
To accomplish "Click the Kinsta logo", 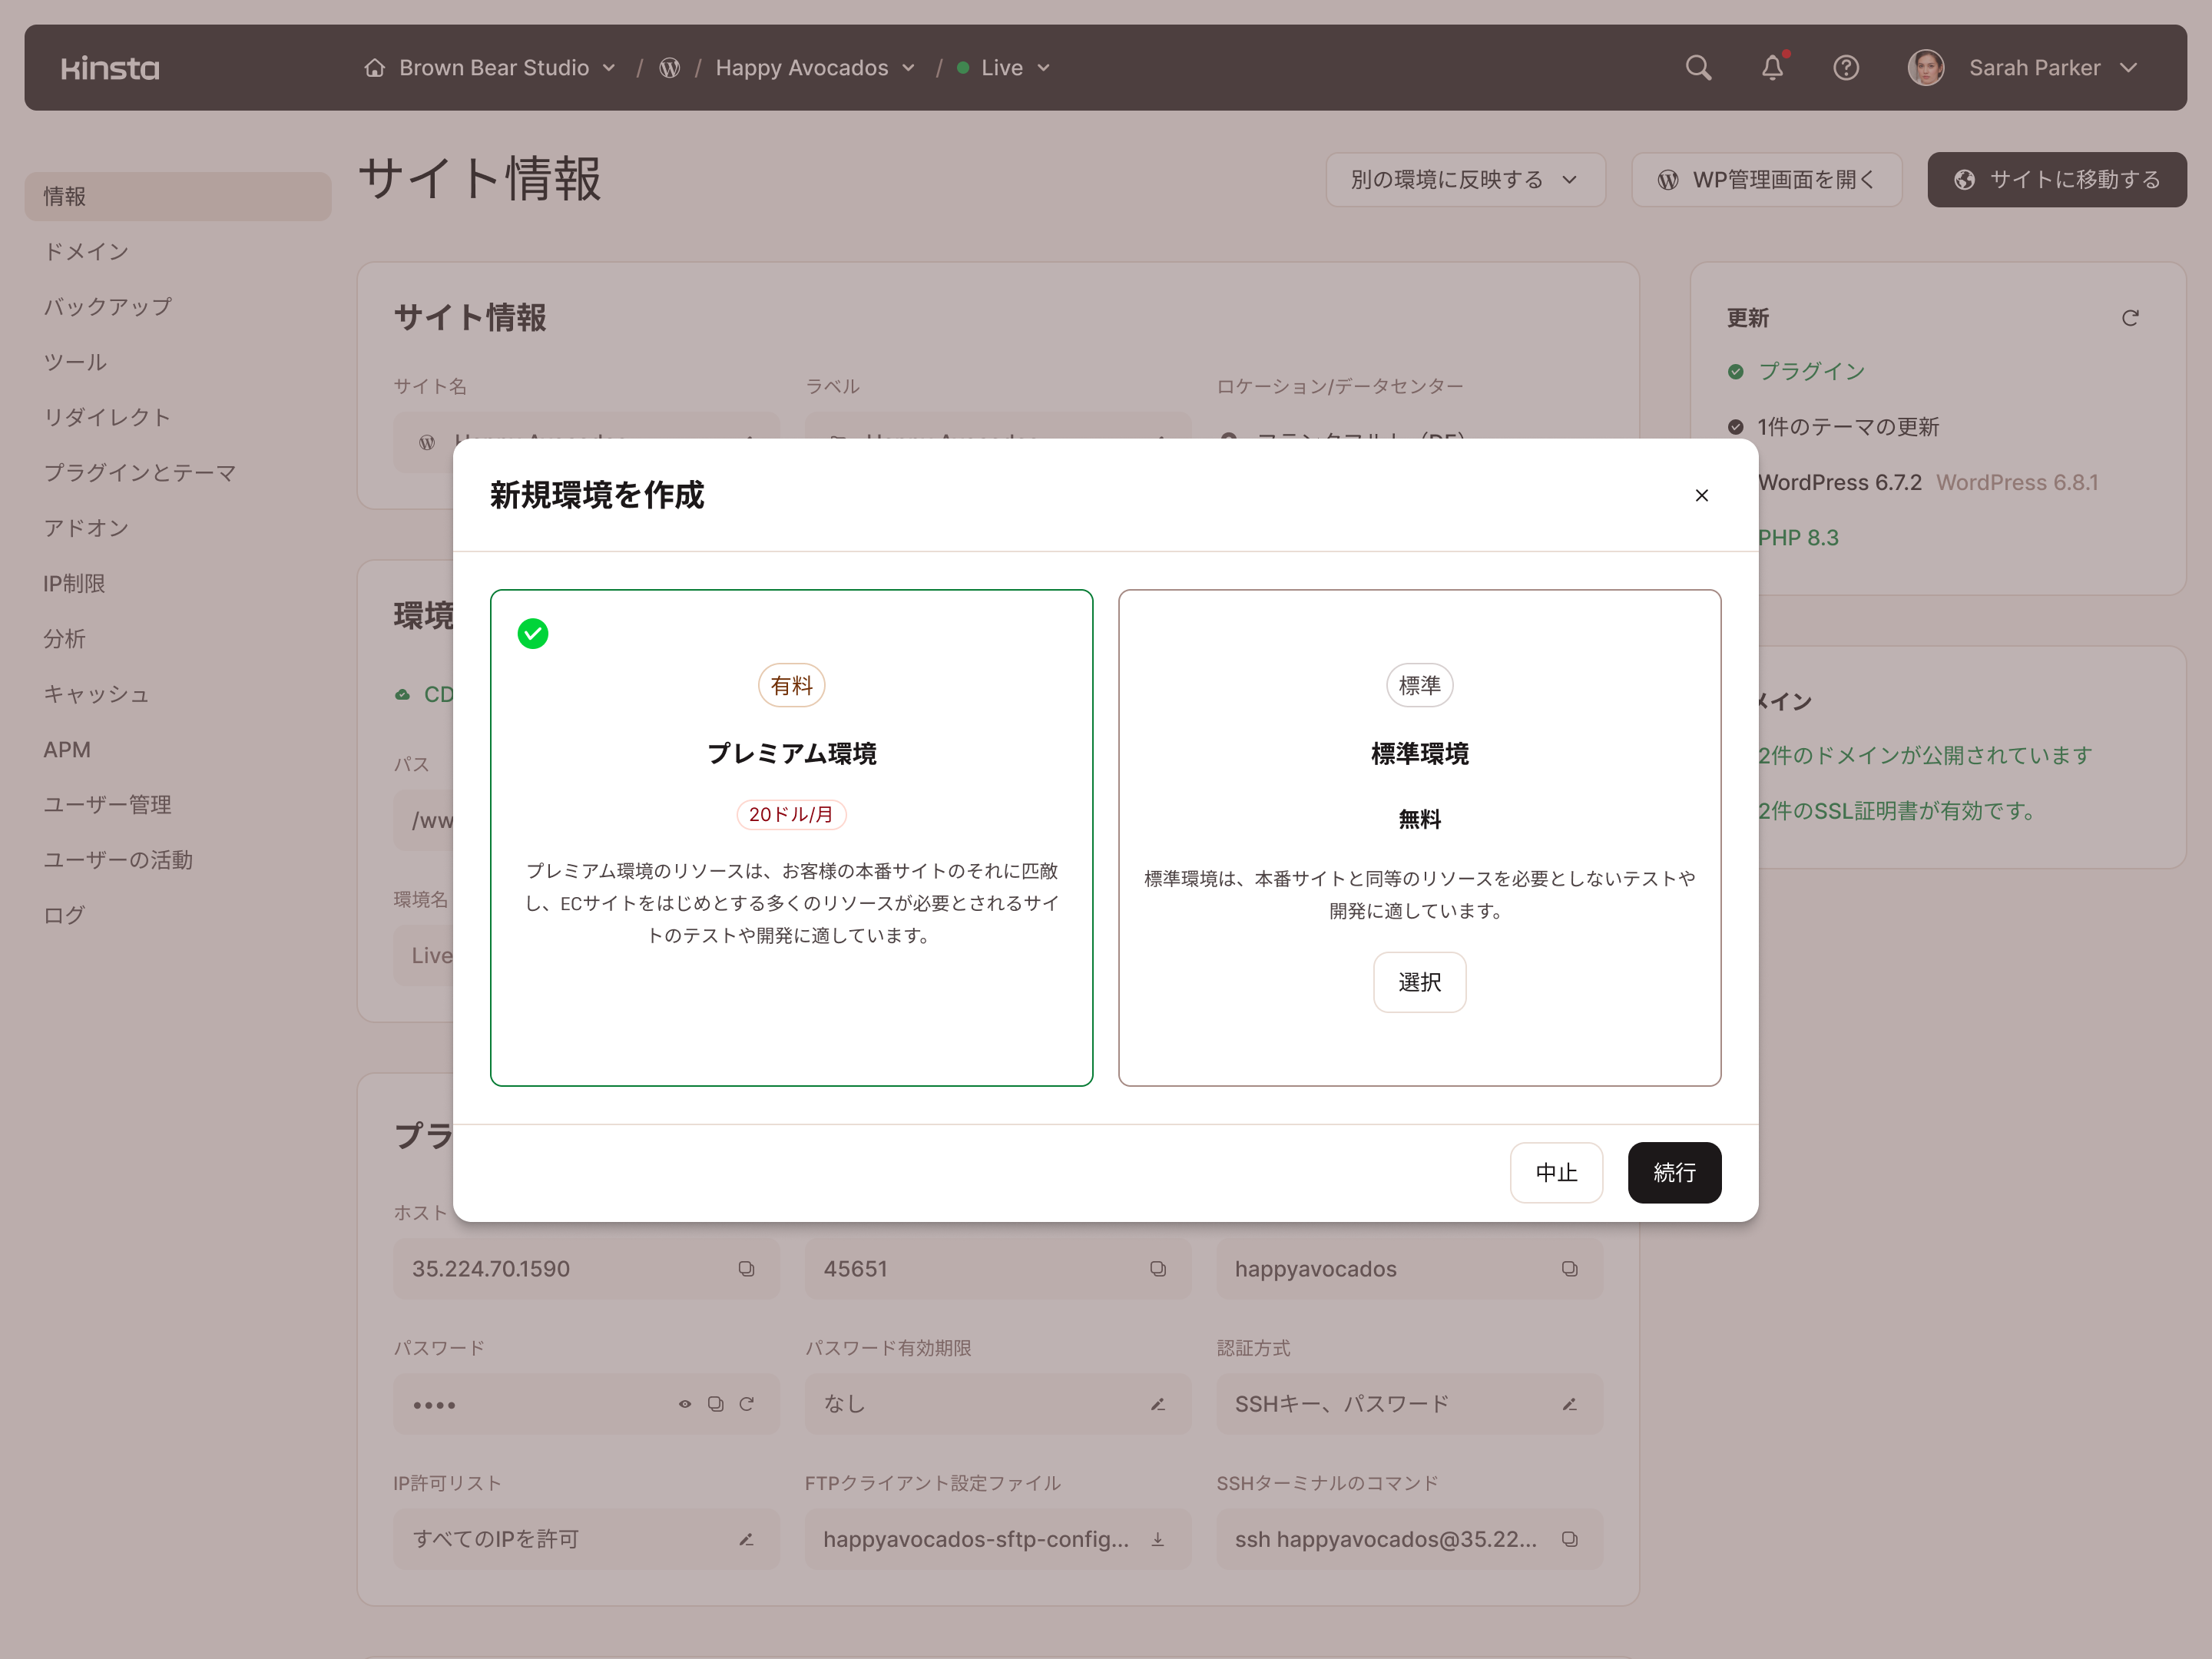I will 110,67.
